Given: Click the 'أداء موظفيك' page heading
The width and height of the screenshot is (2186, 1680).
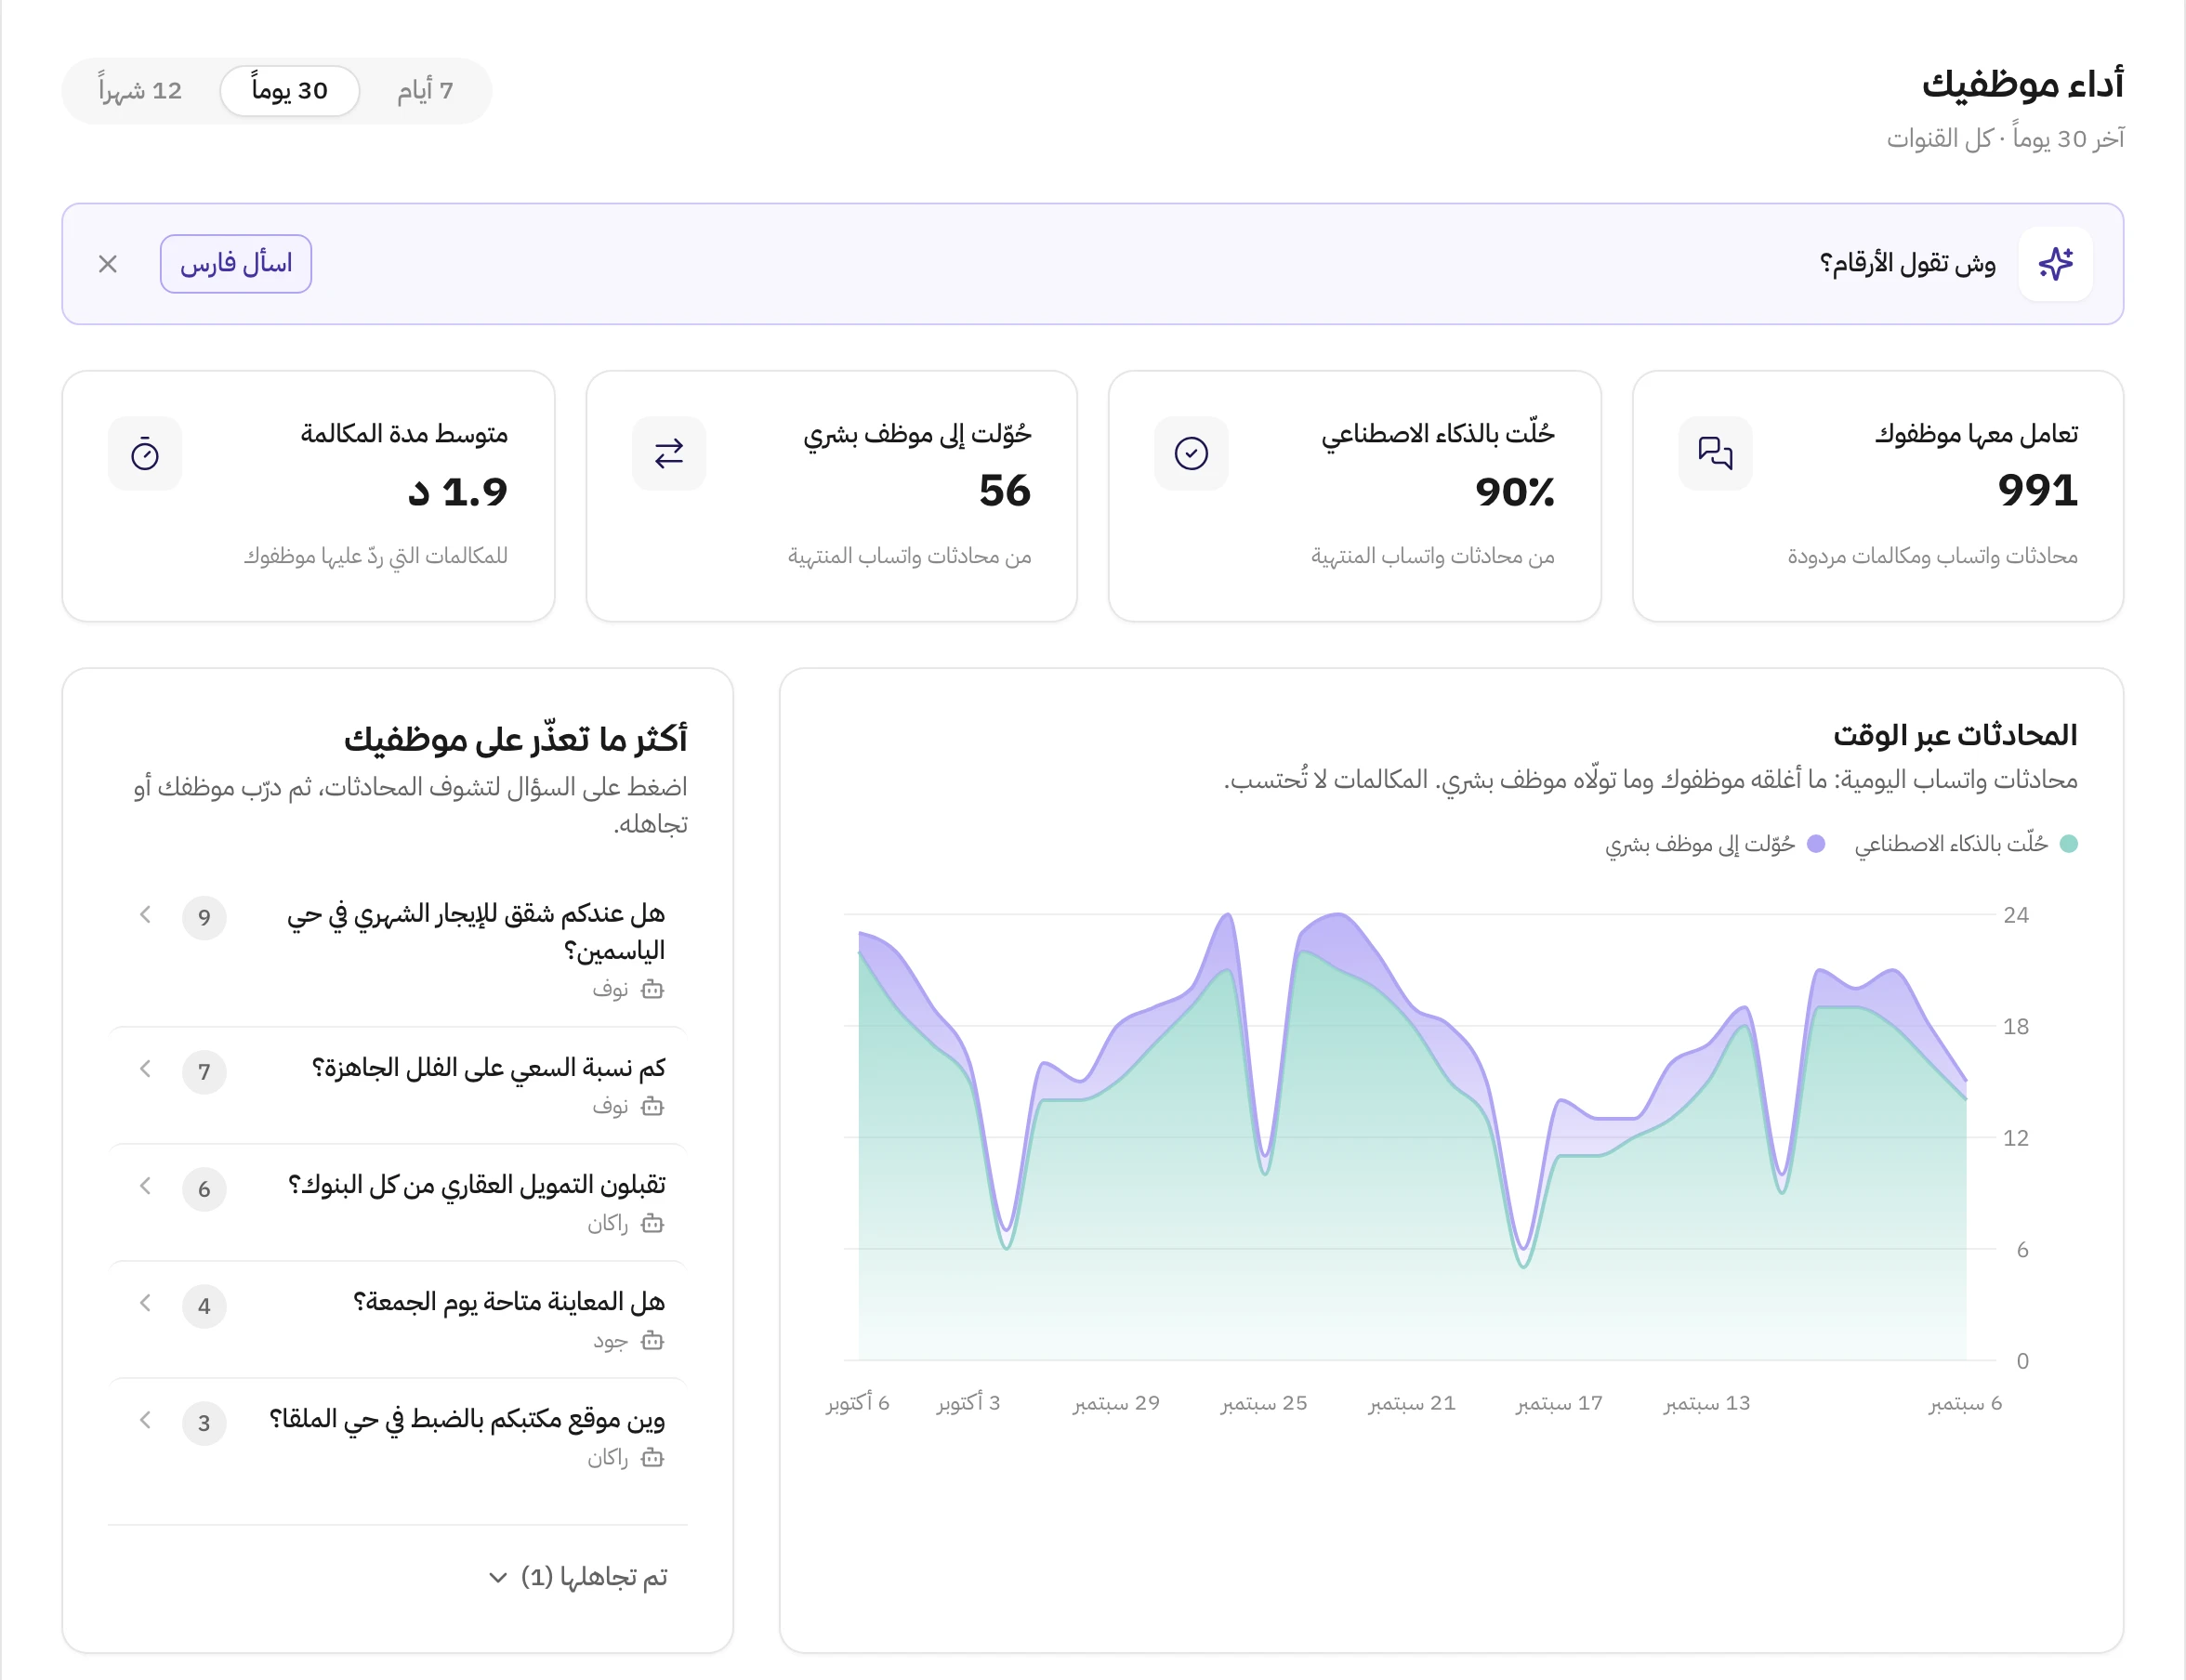Looking at the screenshot, I should click(x=2022, y=84).
